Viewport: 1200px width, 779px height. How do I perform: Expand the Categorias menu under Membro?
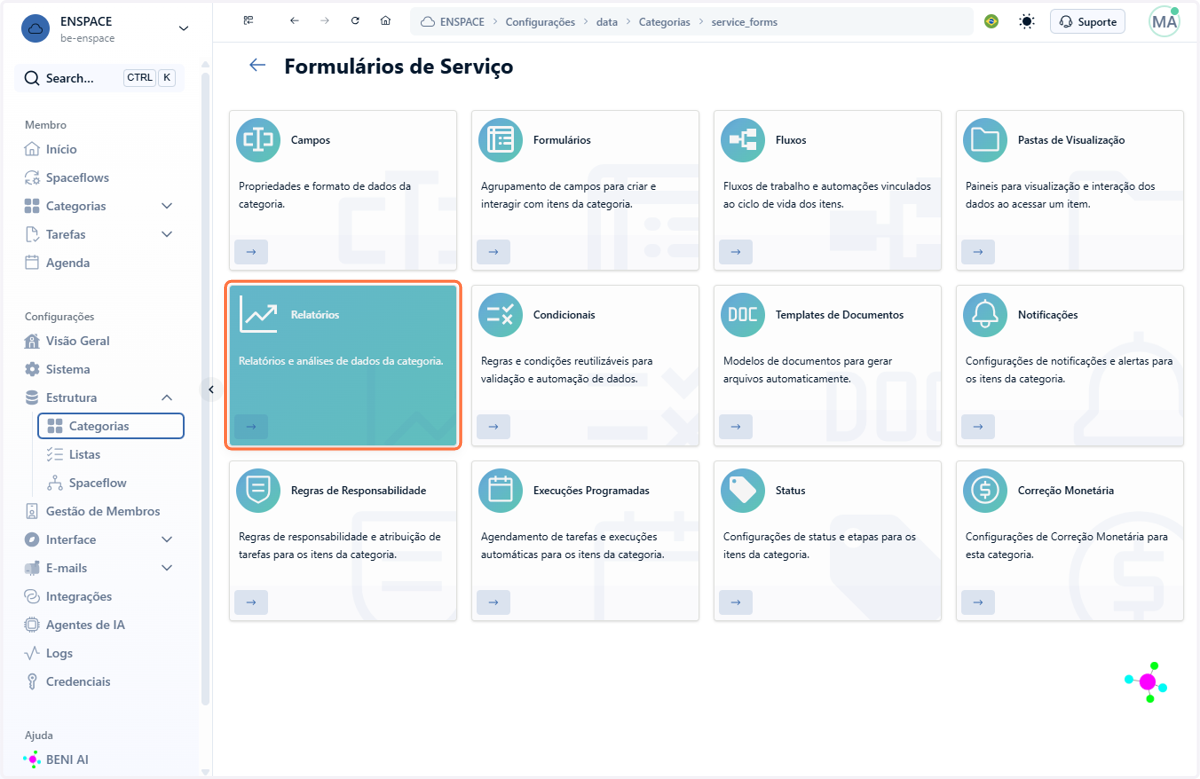tap(167, 206)
